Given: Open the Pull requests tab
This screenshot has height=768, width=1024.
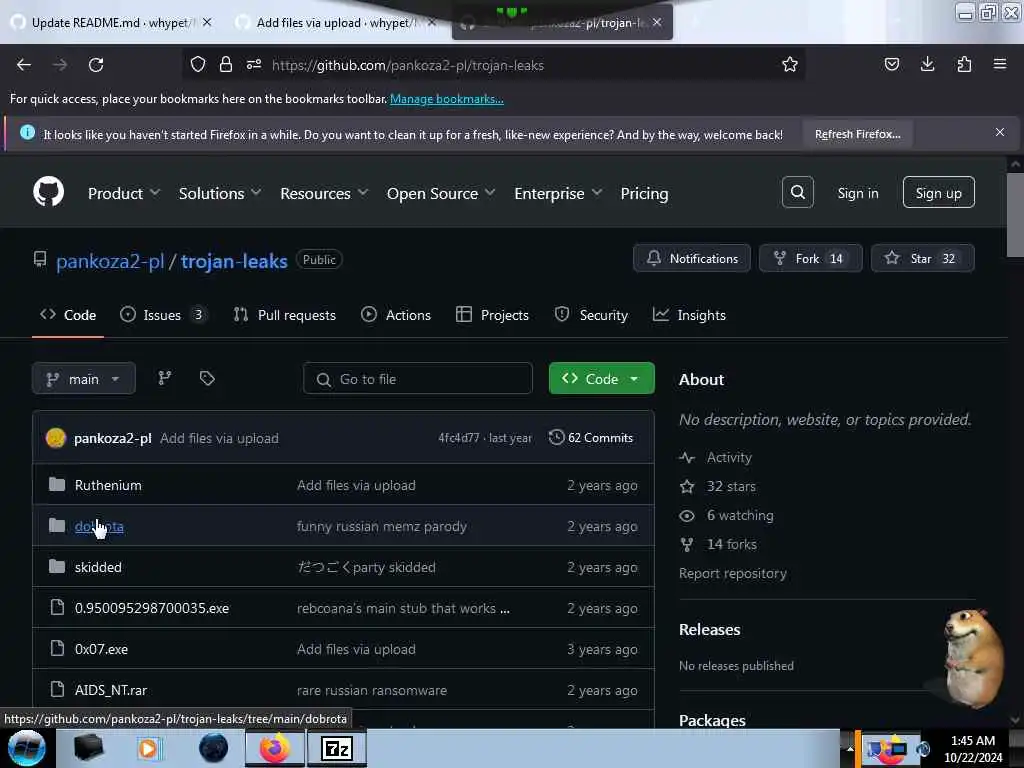Looking at the screenshot, I should [285, 315].
